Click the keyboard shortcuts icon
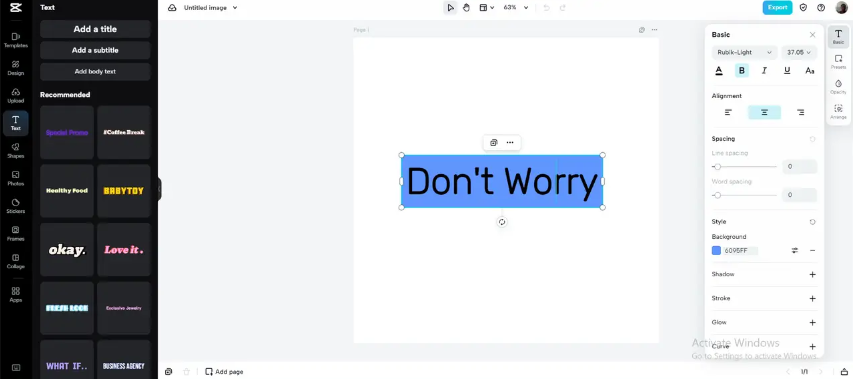The image size is (853, 379). 16,368
